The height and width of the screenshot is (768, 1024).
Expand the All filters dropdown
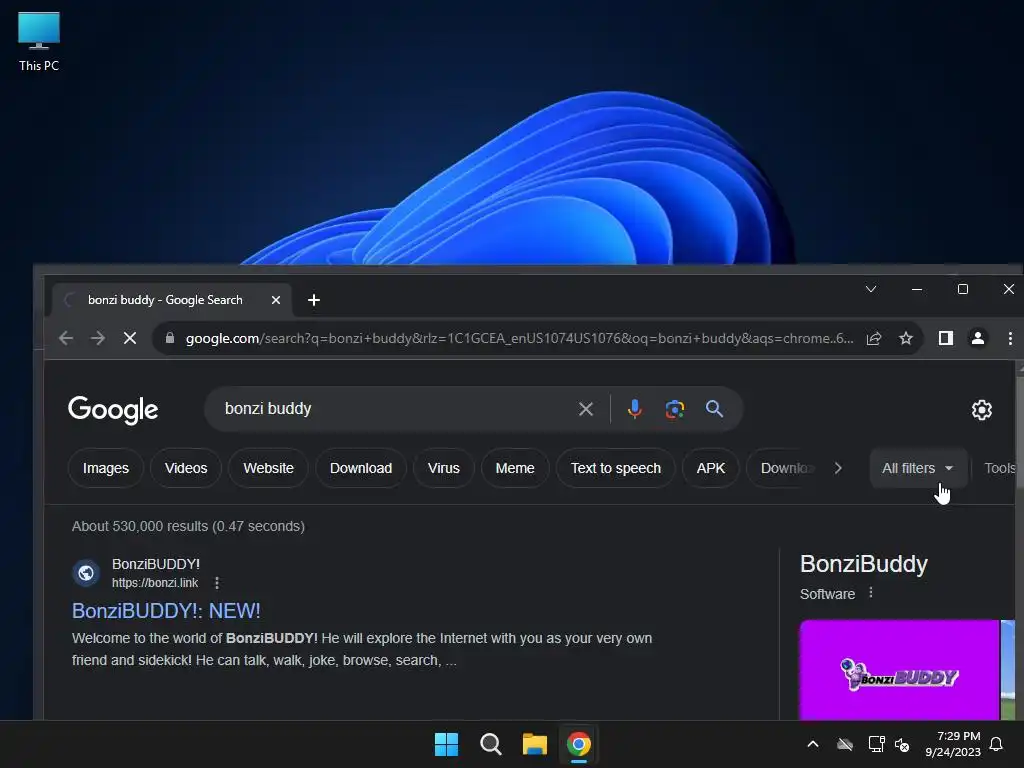point(918,468)
